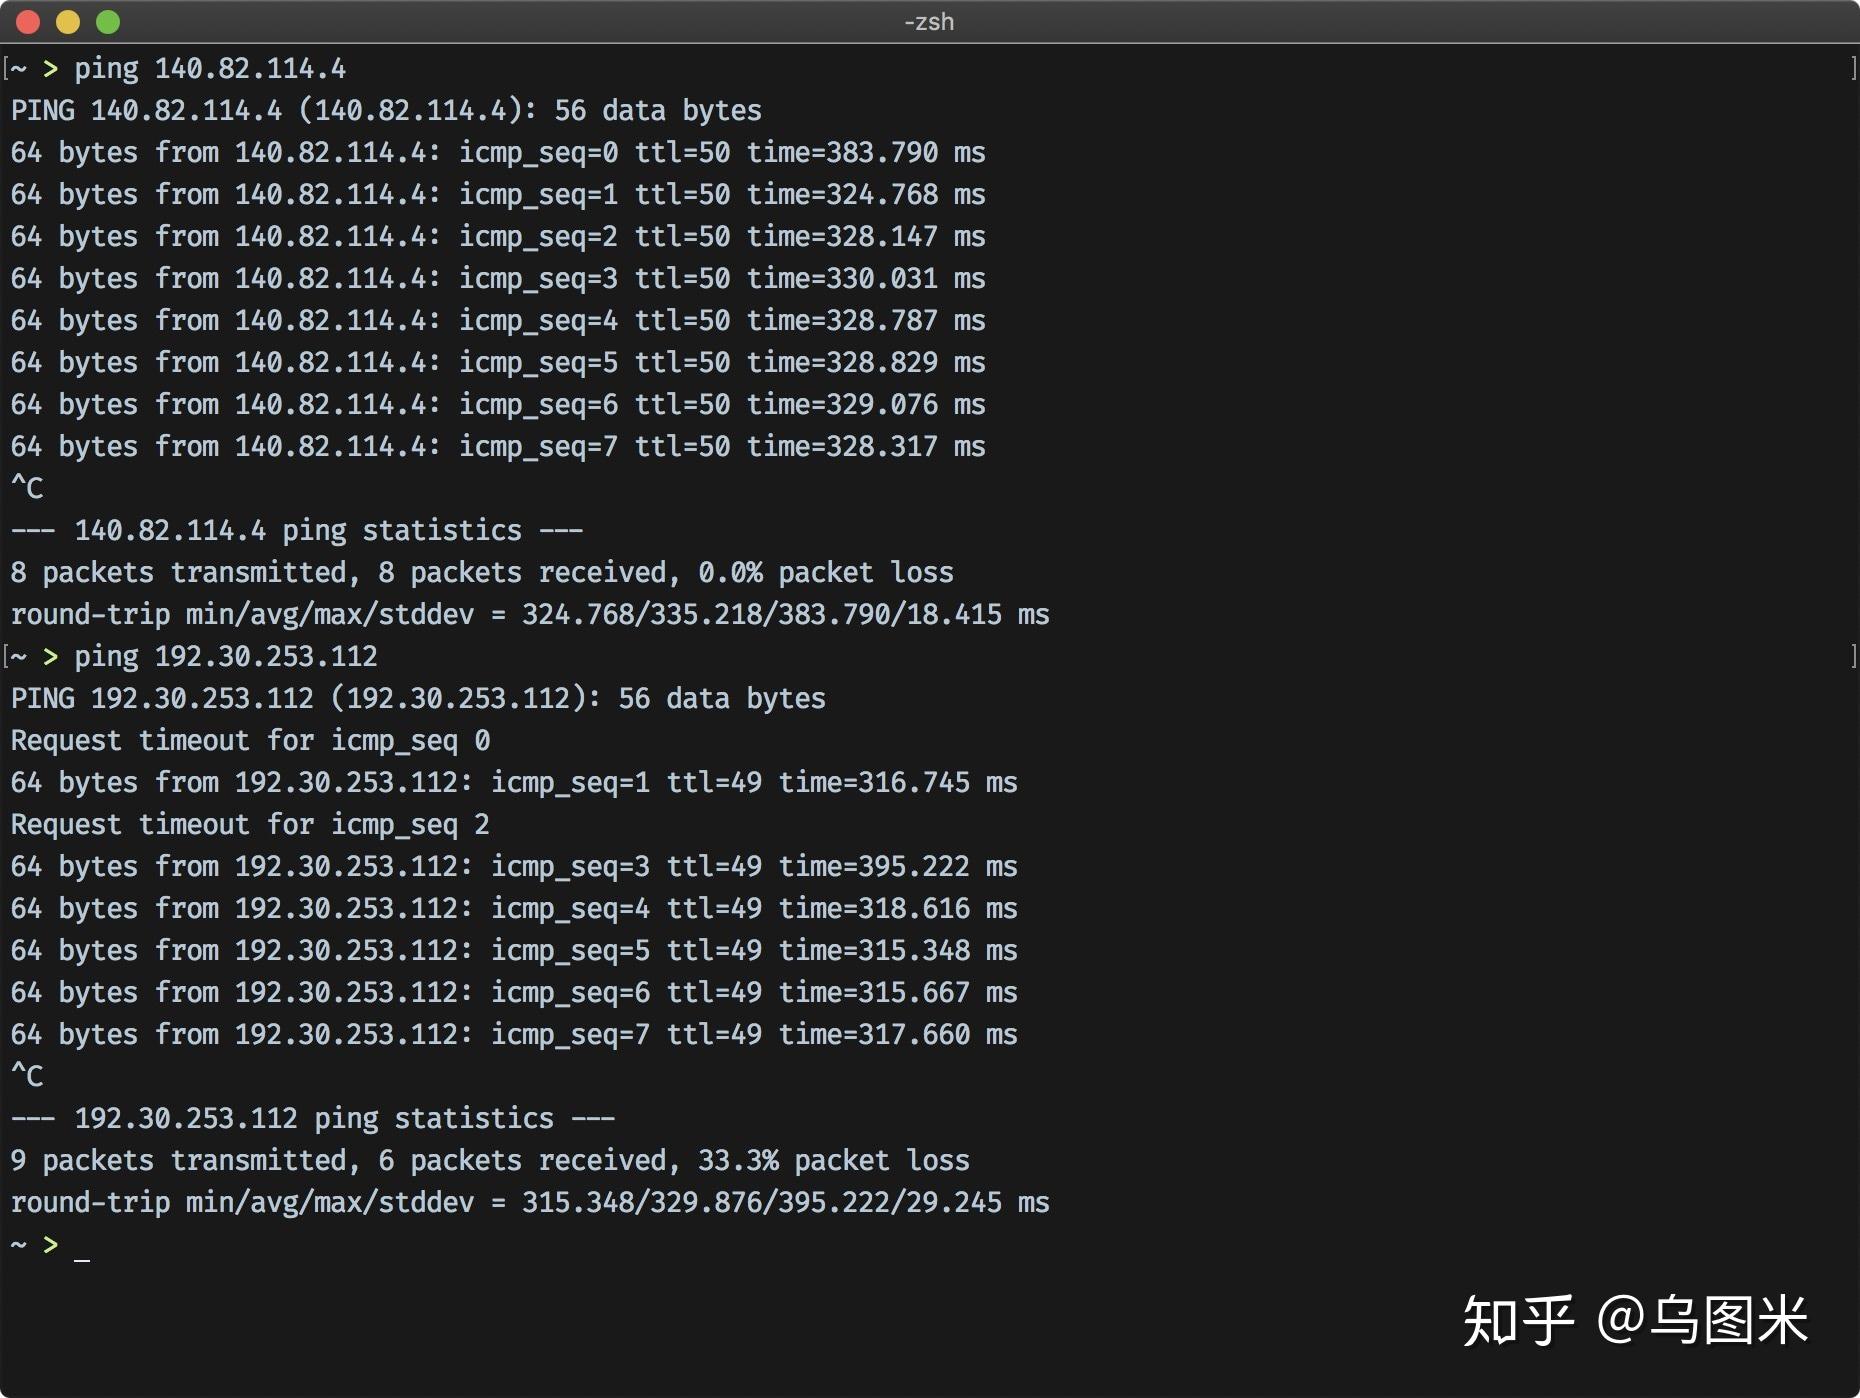1860x1398 pixels.
Task: Select the reply line with time=318.616 ms
Action: [x=514, y=908]
